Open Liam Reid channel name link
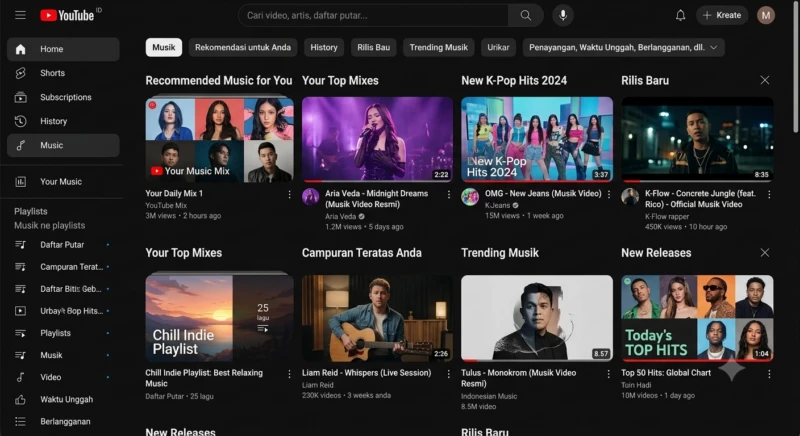Screen dimensions: 800x436 click(x=317, y=385)
